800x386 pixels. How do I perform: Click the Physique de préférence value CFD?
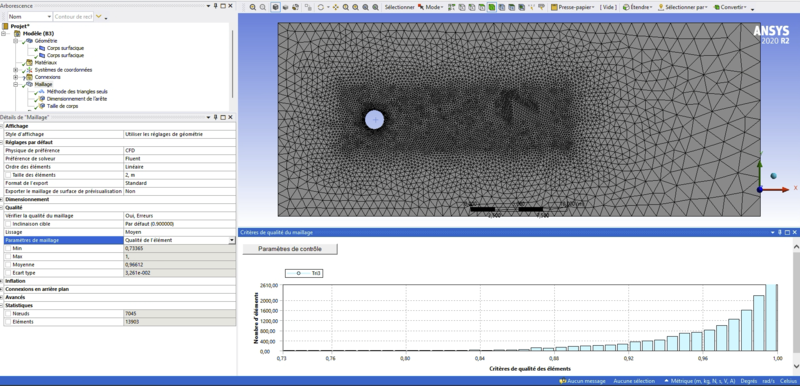tap(180, 150)
